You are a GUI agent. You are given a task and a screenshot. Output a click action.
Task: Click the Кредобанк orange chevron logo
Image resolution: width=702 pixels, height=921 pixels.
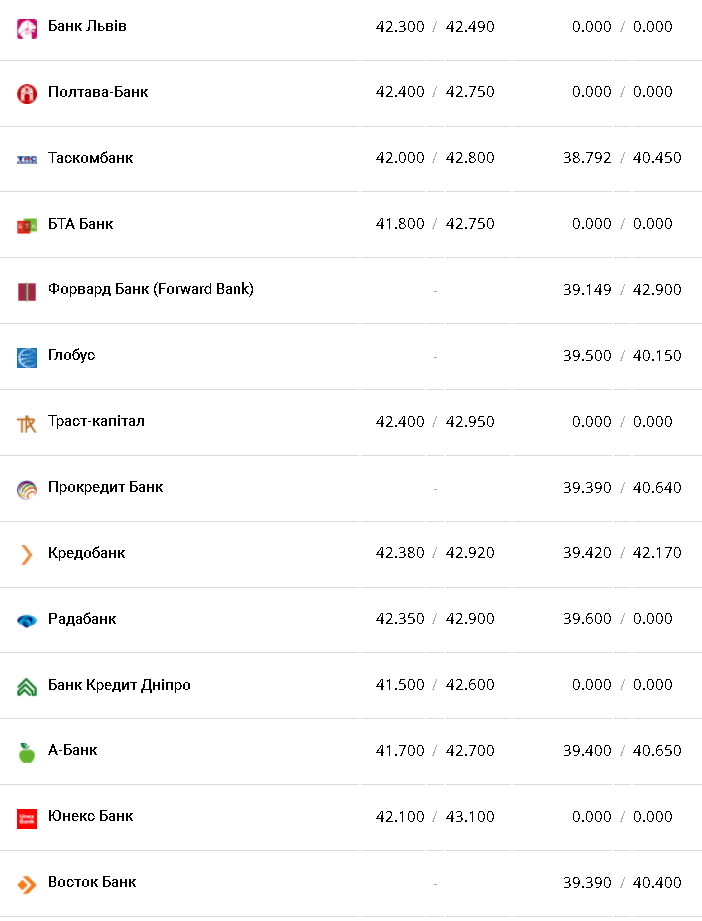(x=27, y=554)
